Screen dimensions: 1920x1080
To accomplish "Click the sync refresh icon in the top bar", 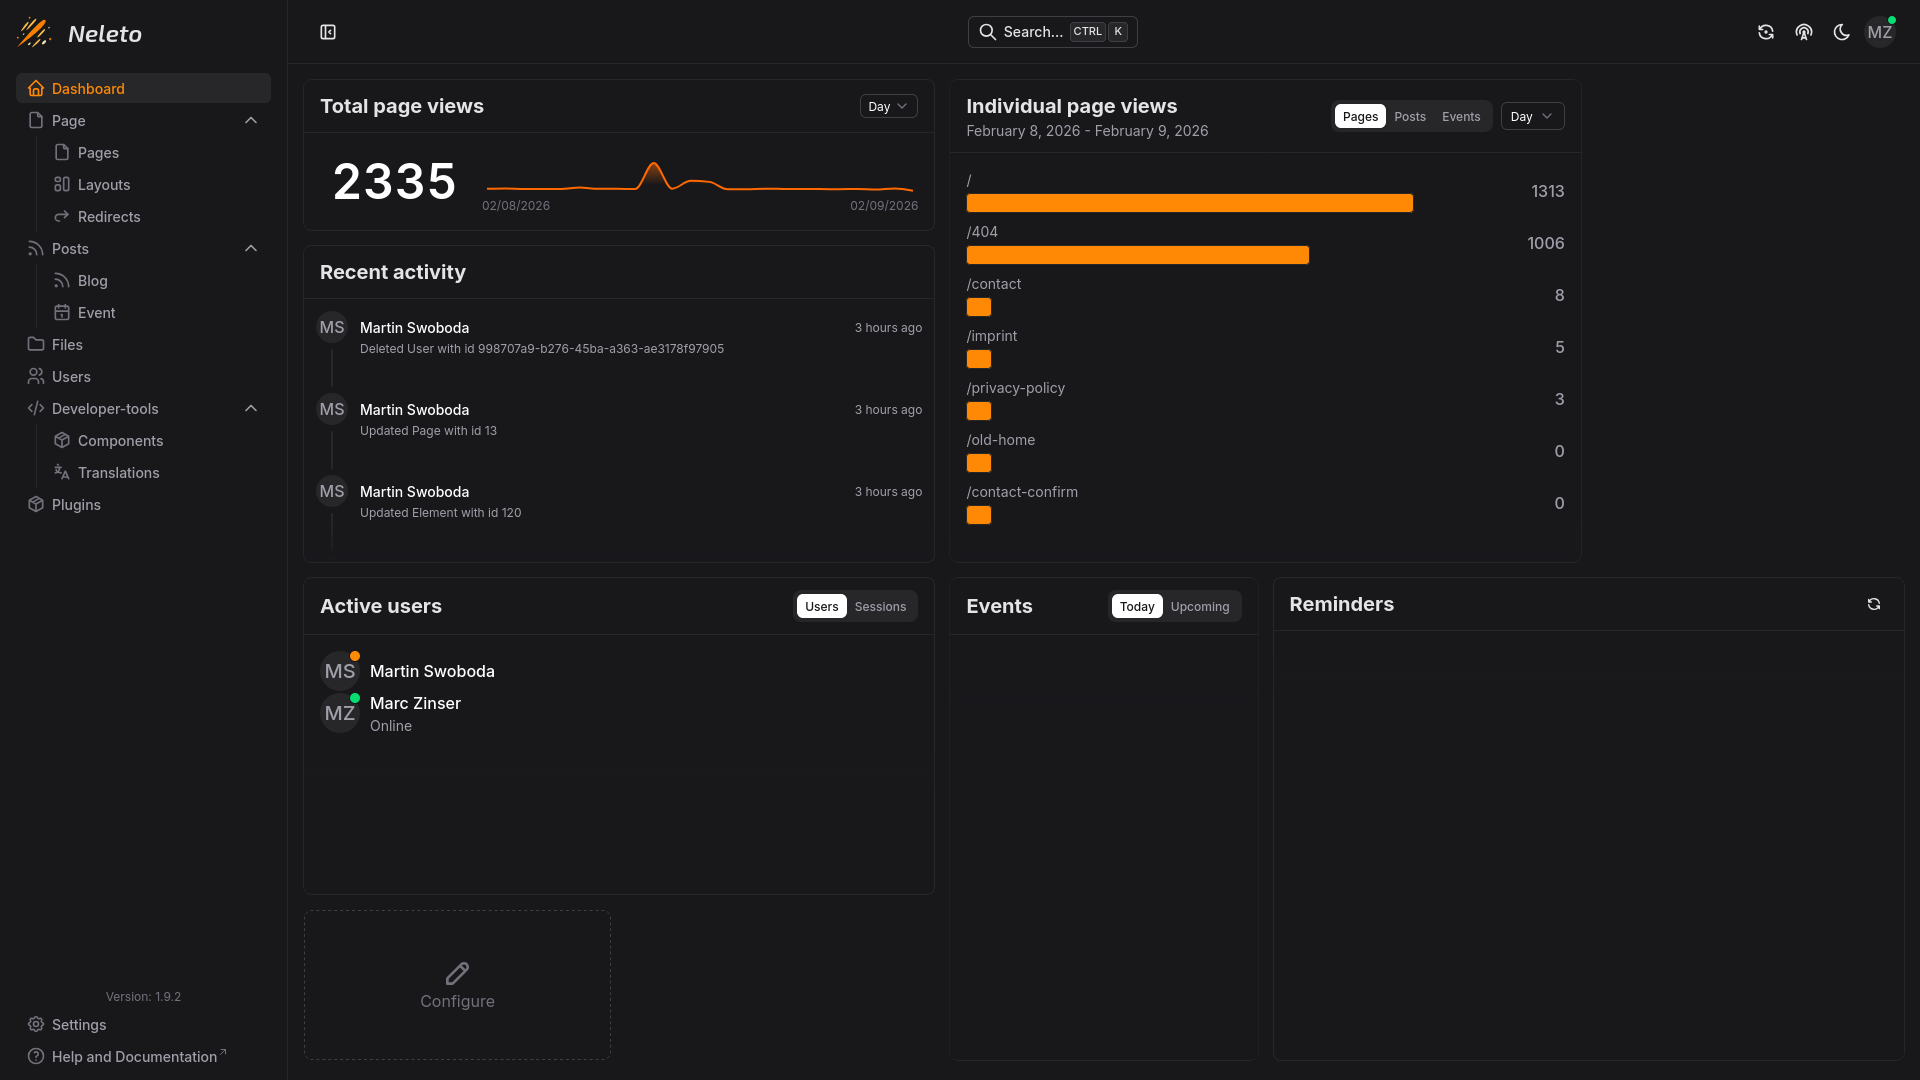I will click(1765, 32).
